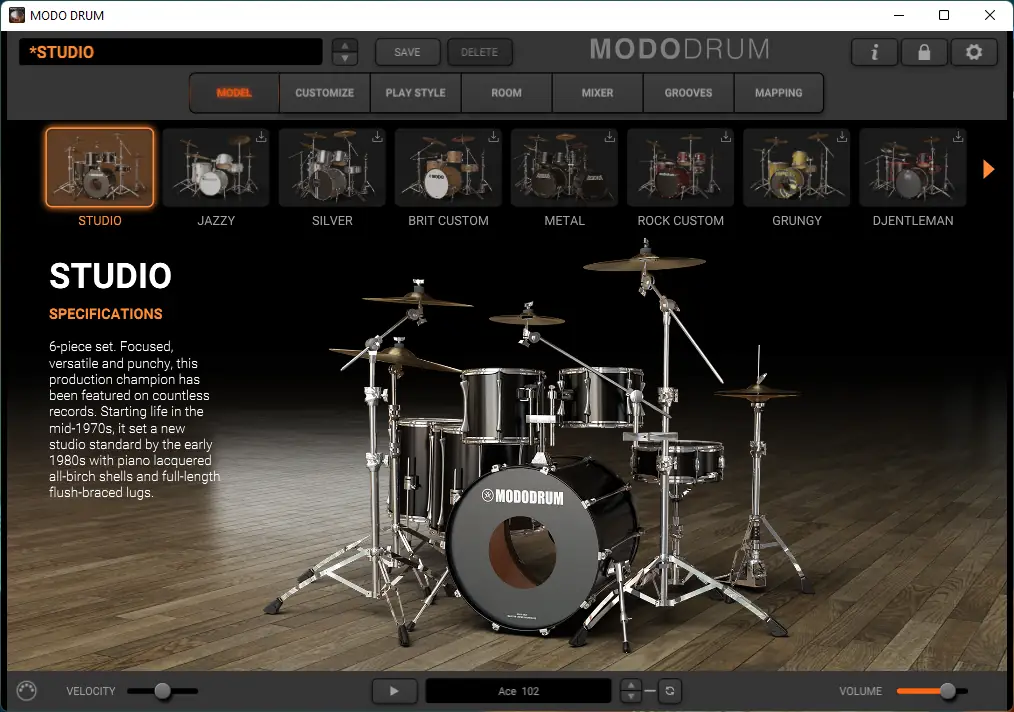This screenshot has width=1014, height=712.
Task: Open the PLAY STYLE tab
Action: click(x=415, y=92)
